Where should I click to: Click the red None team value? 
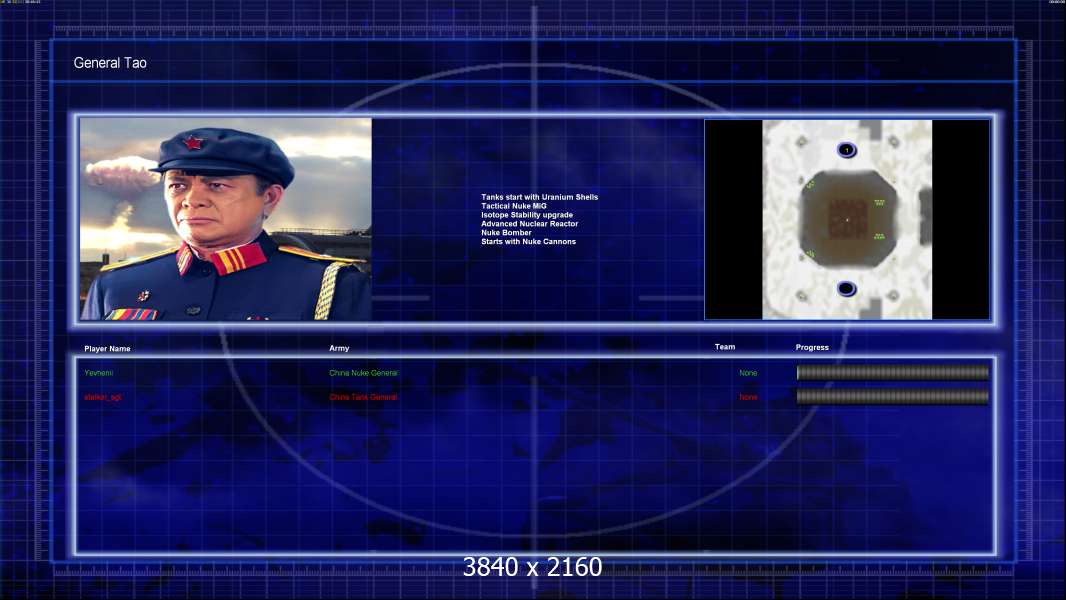748,397
